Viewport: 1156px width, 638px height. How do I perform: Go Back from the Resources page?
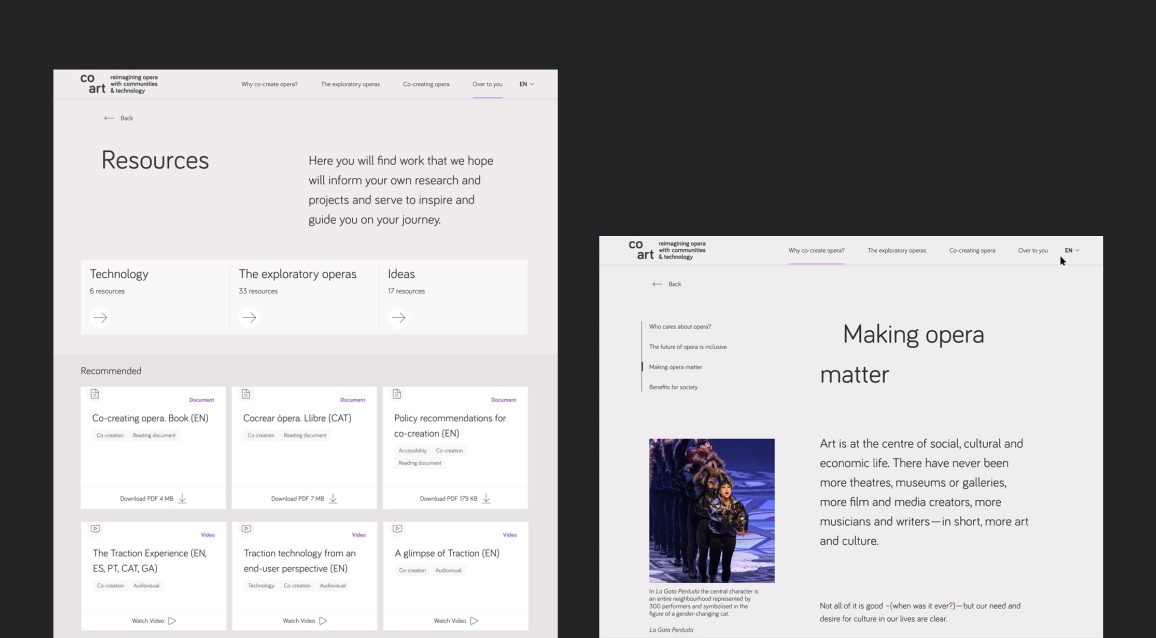(x=118, y=118)
